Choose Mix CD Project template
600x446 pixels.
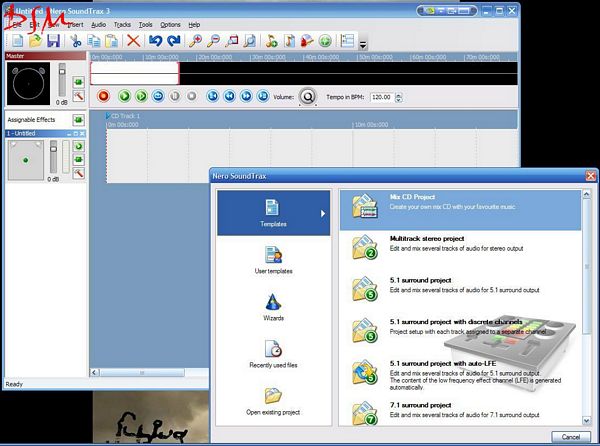pyautogui.click(x=460, y=210)
